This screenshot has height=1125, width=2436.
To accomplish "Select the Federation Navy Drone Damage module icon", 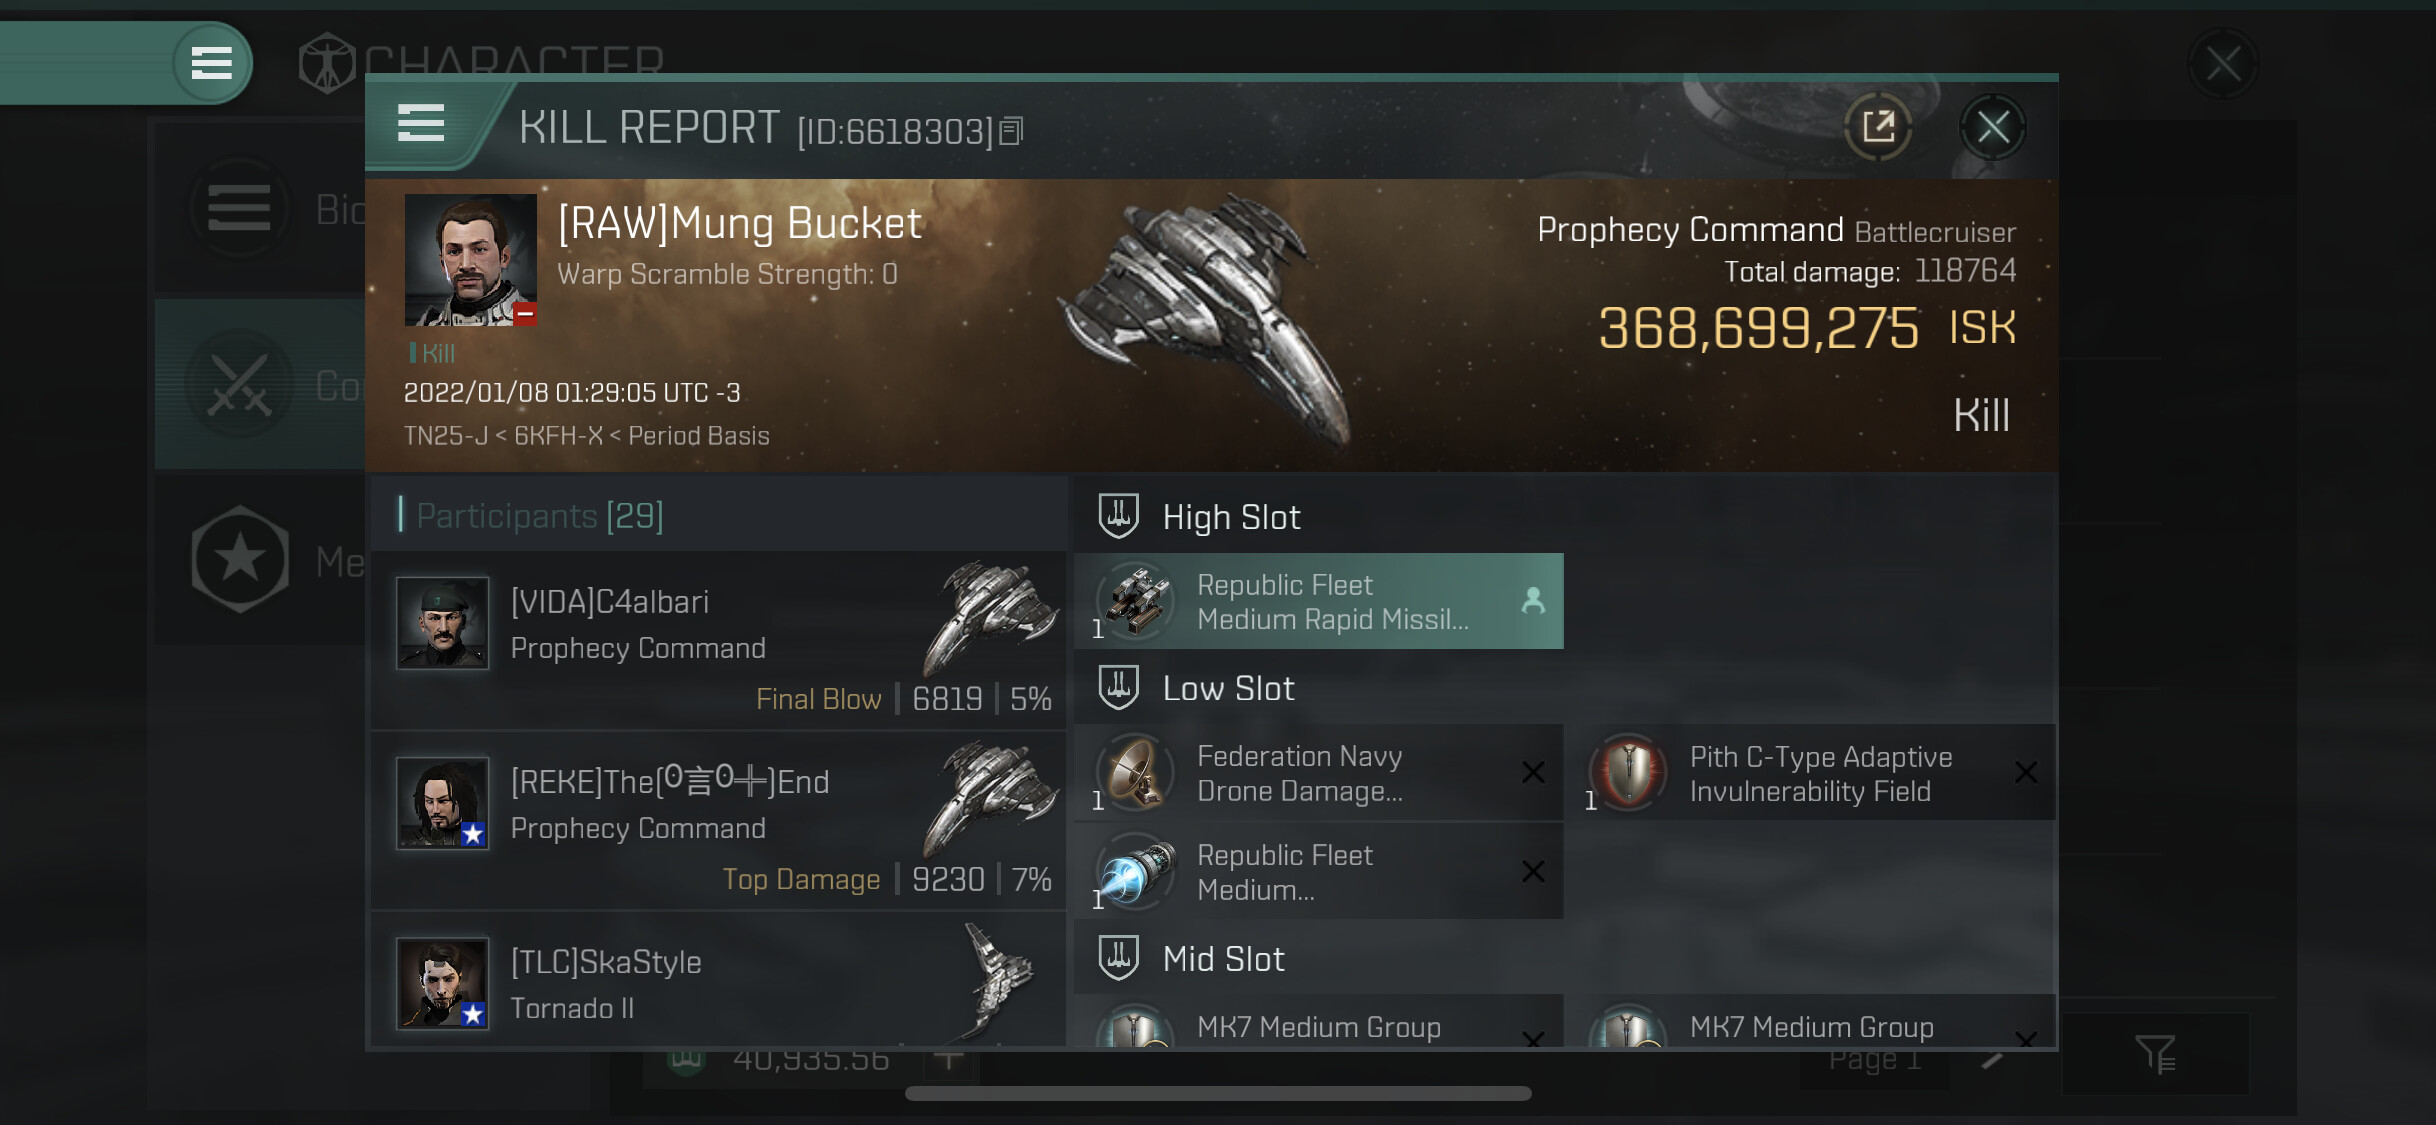I will 1135,772.
